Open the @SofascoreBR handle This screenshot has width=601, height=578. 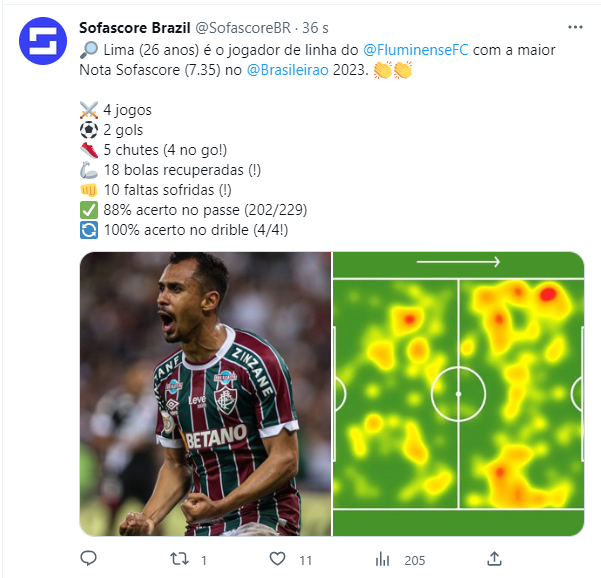pos(243,28)
